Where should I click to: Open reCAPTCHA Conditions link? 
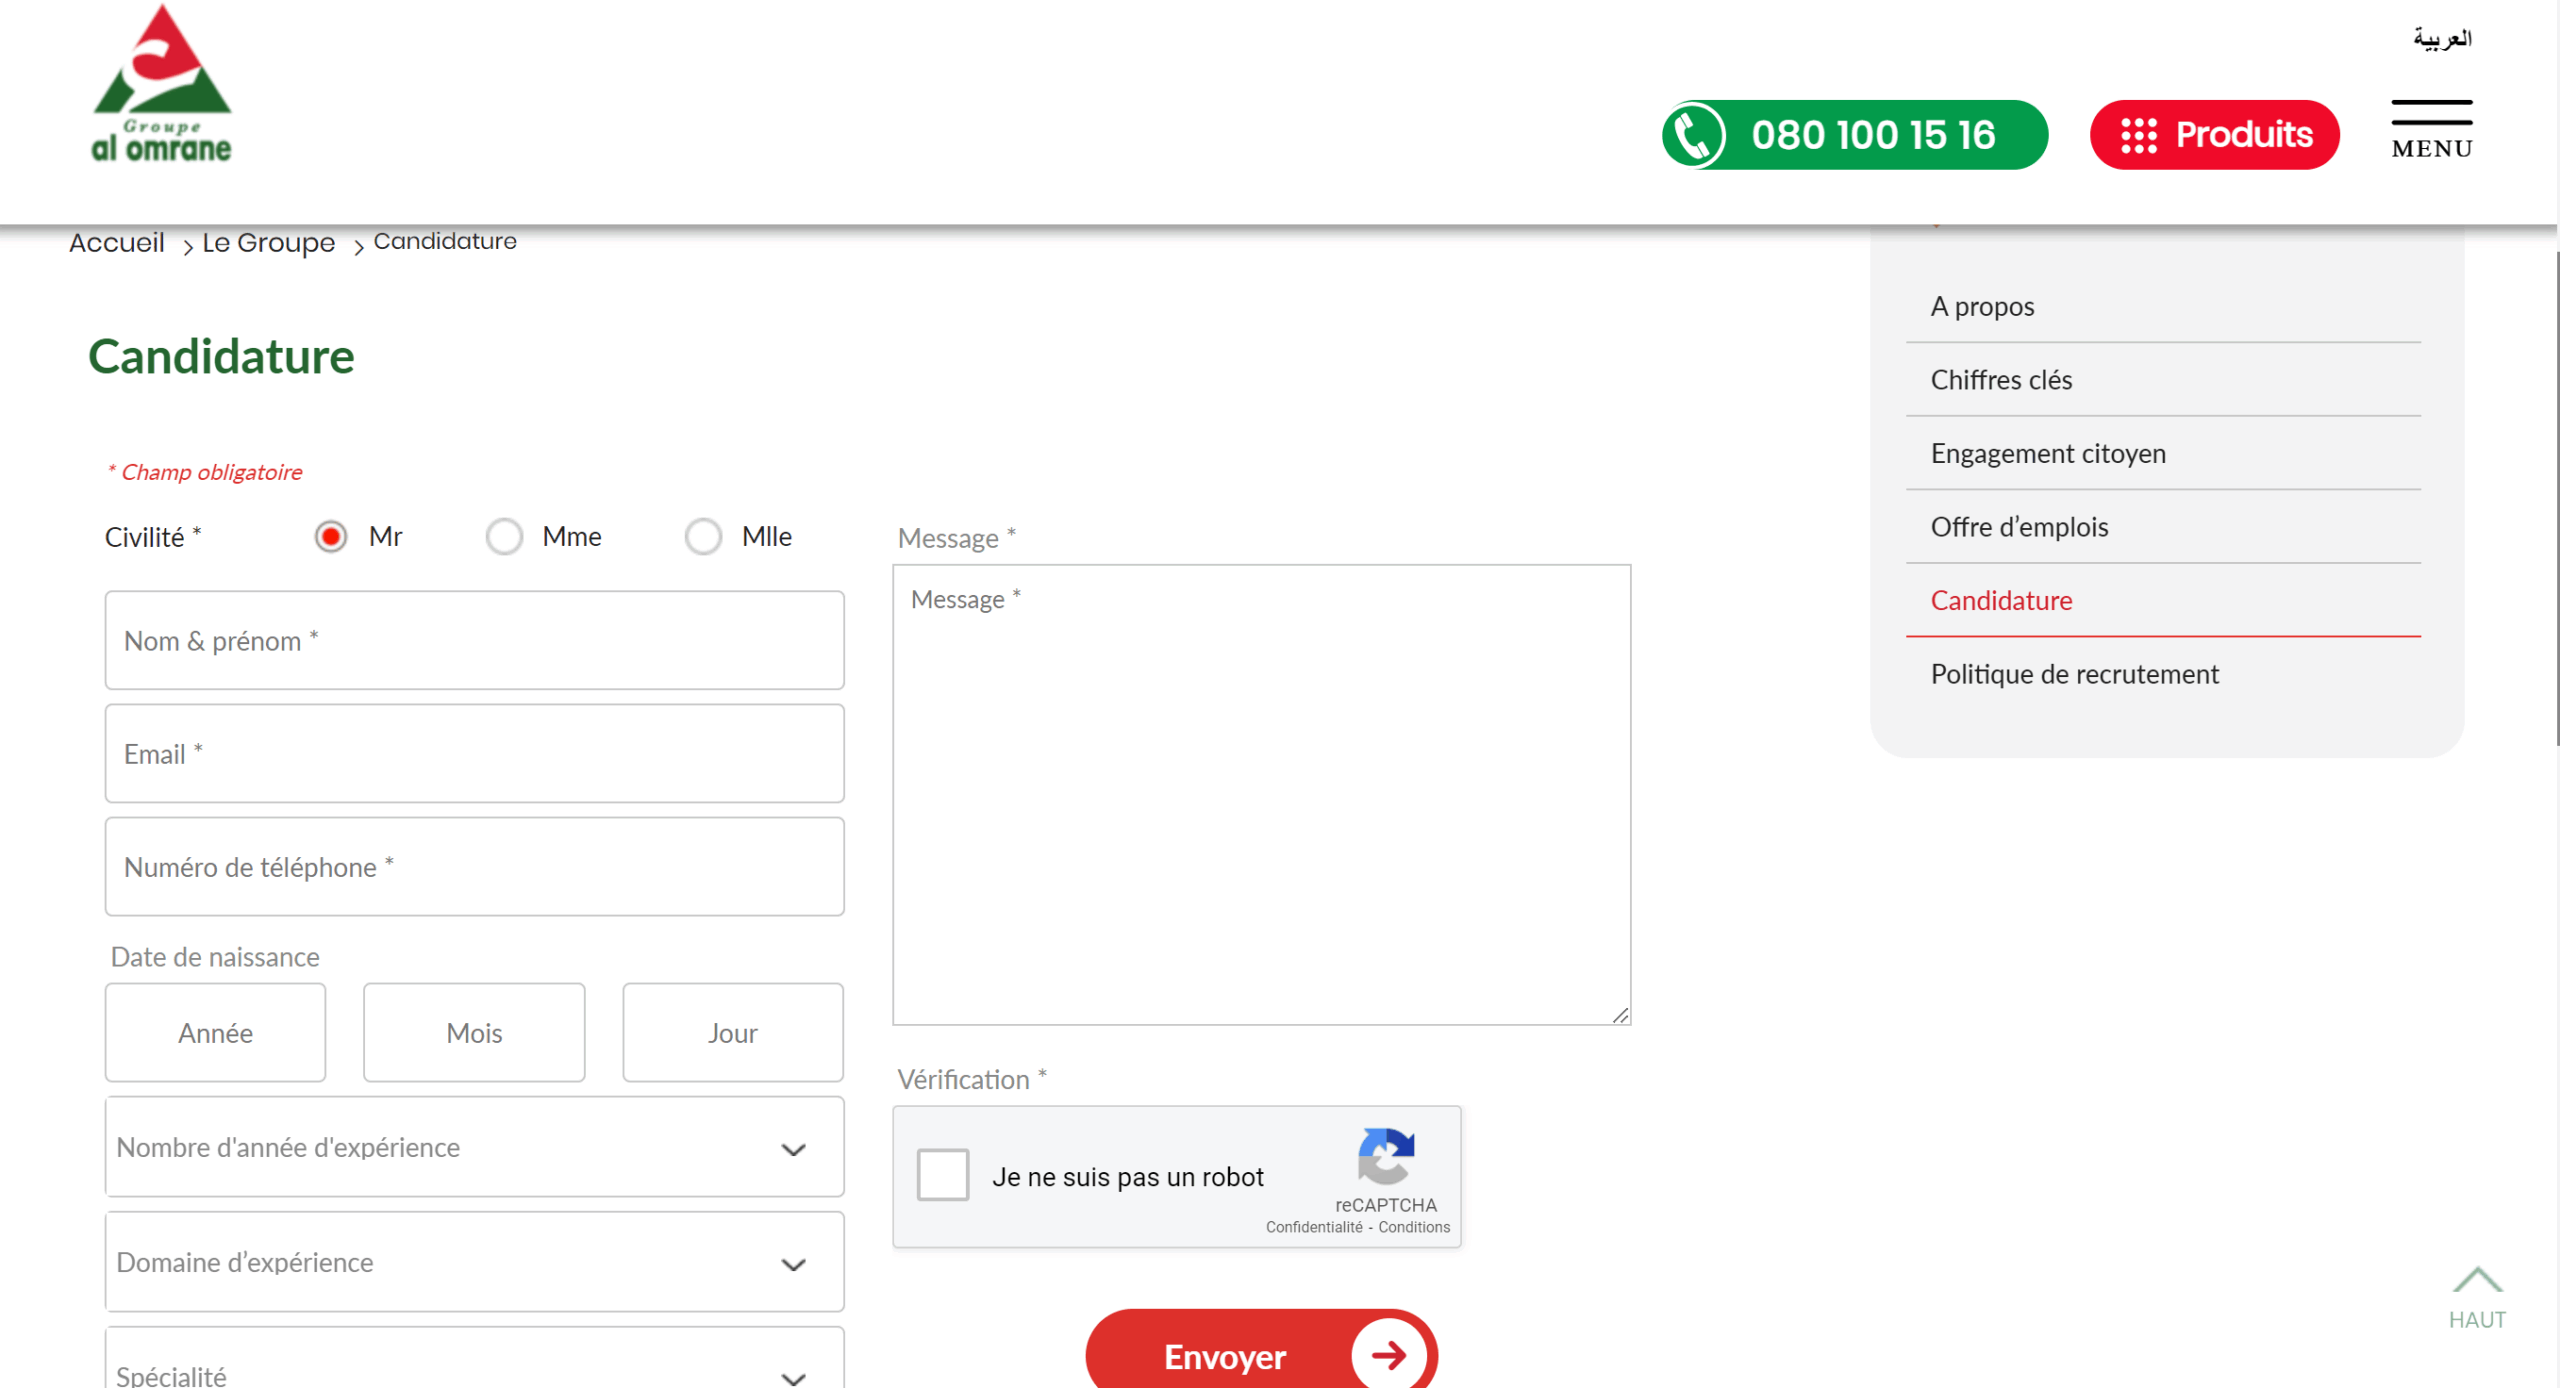[1413, 1227]
